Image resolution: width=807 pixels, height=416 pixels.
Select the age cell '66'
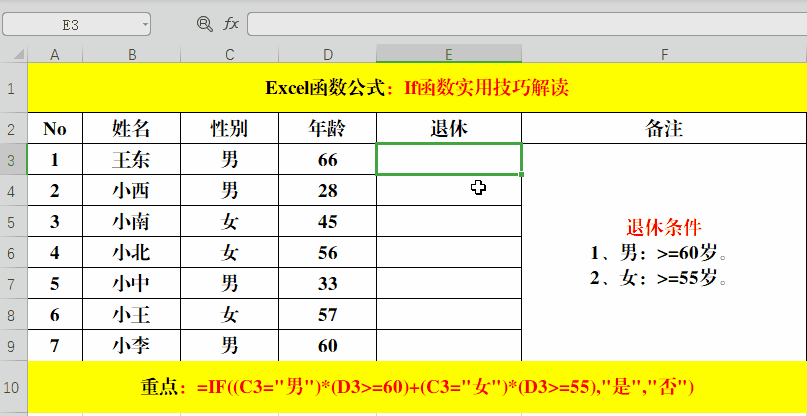coord(327,160)
